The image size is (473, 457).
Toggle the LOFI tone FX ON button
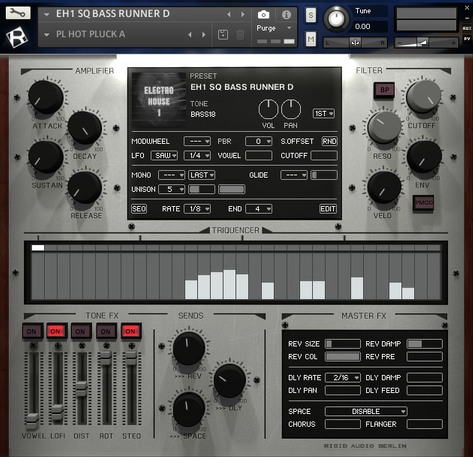point(56,331)
